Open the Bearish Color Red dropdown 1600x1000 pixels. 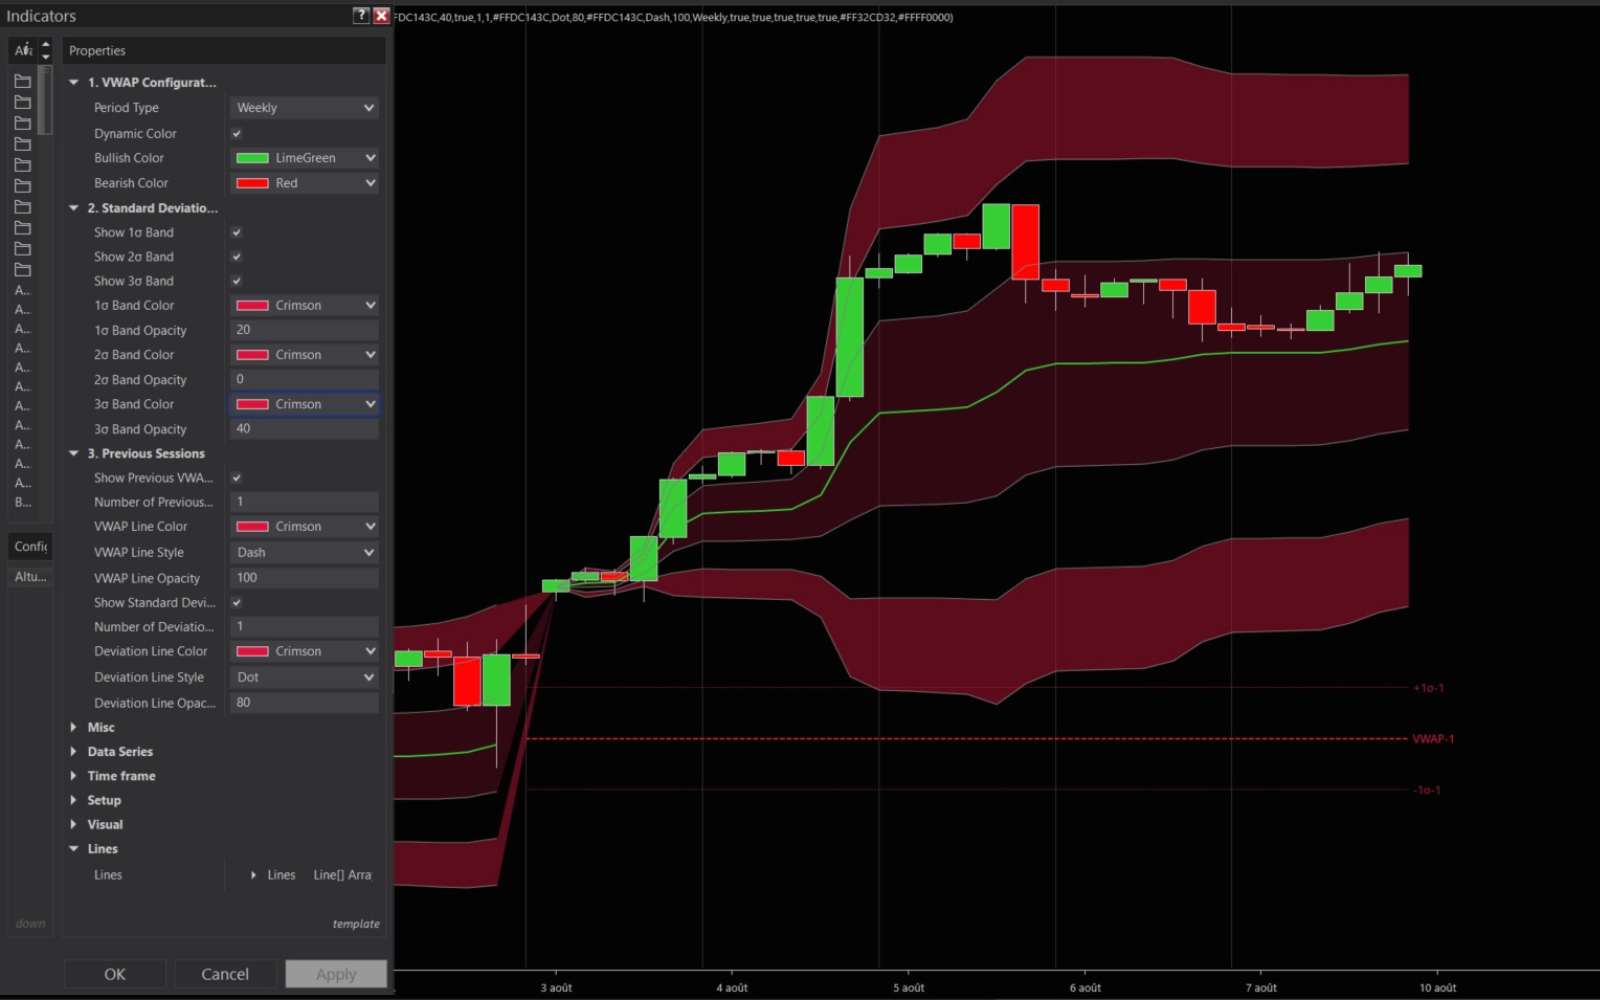point(304,183)
